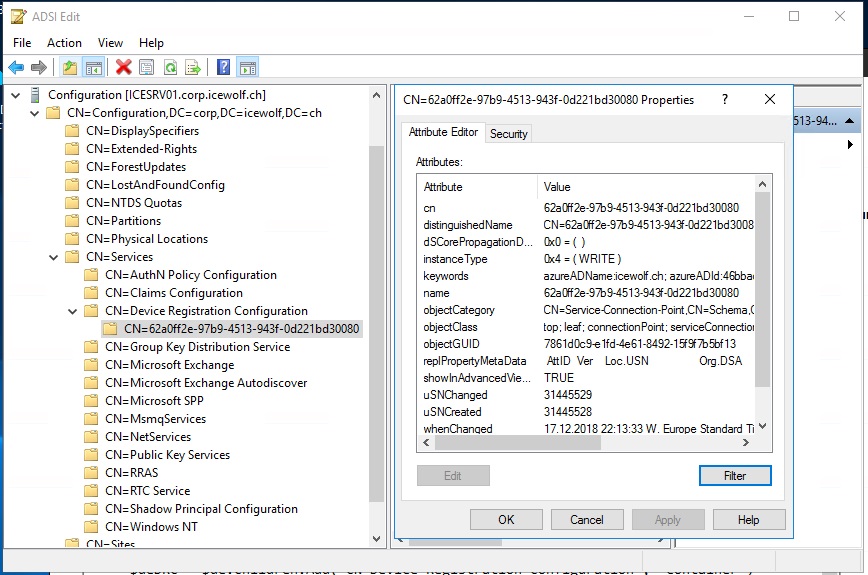Collapse CN=Device Registration Configuration node
The width and height of the screenshot is (868, 575).
[73, 312]
